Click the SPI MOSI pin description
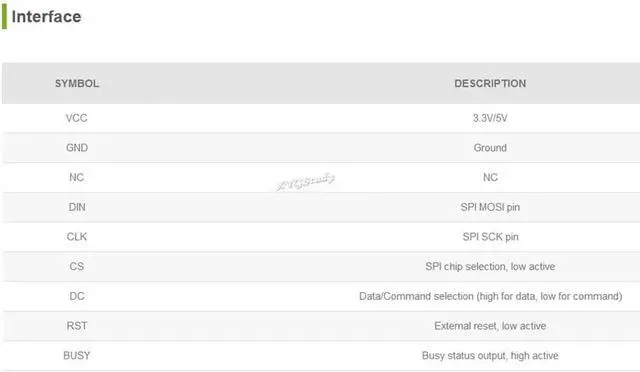The height and width of the screenshot is (372, 640). (490, 207)
